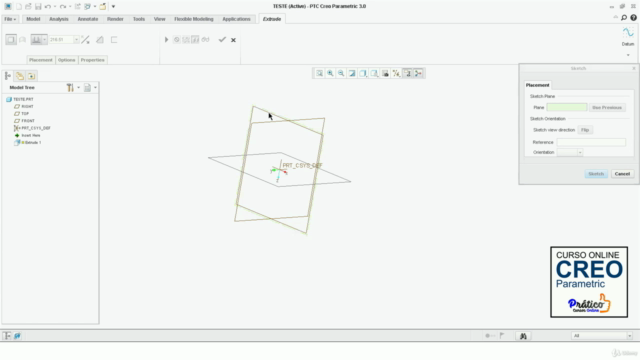The width and height of the screenshot is (640, 360).
Task: Click the Zoom Out icon in graphics toolbar
Action: pos(341,73)
